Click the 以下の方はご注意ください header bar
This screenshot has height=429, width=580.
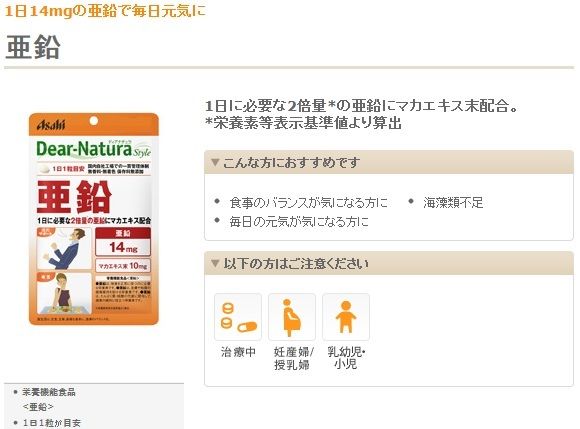tap(389, 263)
